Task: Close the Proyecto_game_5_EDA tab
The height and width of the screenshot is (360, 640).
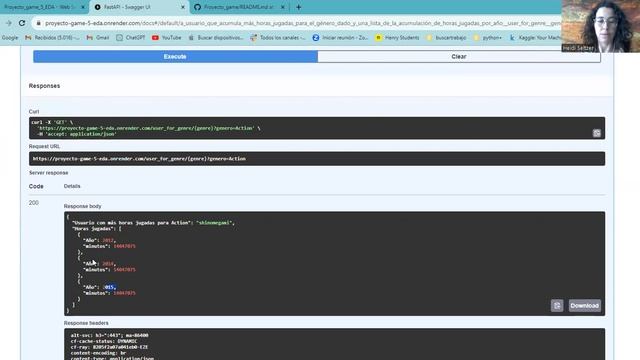Action: pos(83,7)
